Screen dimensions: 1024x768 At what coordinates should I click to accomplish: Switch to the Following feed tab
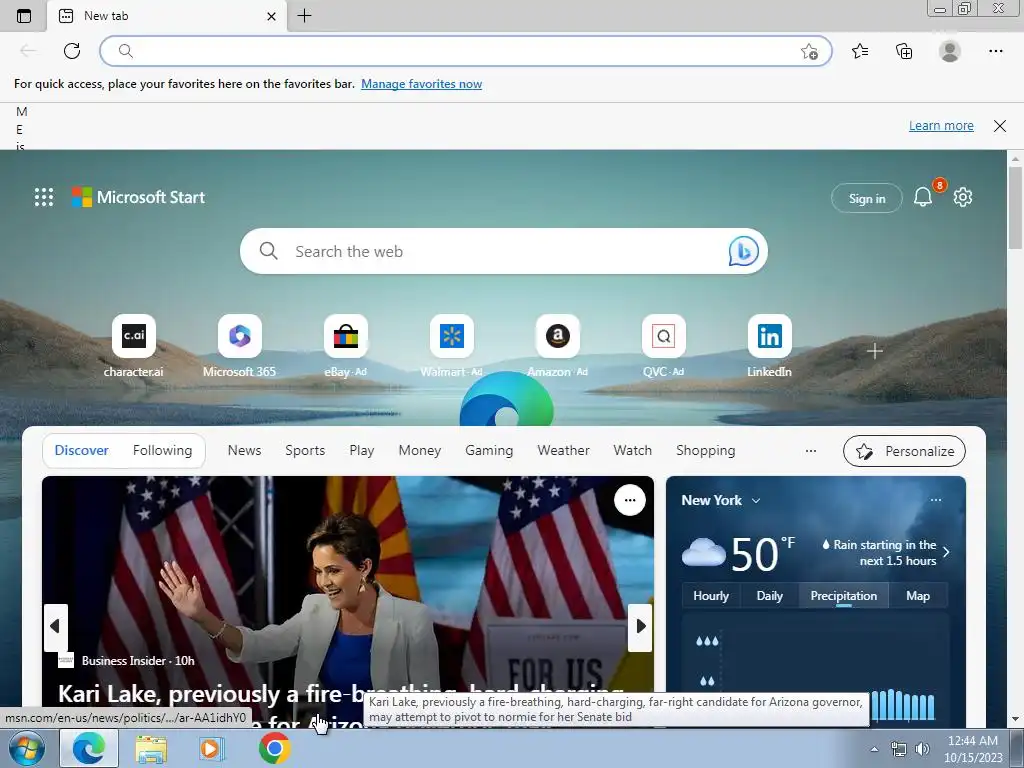click(x=163, y=451)
